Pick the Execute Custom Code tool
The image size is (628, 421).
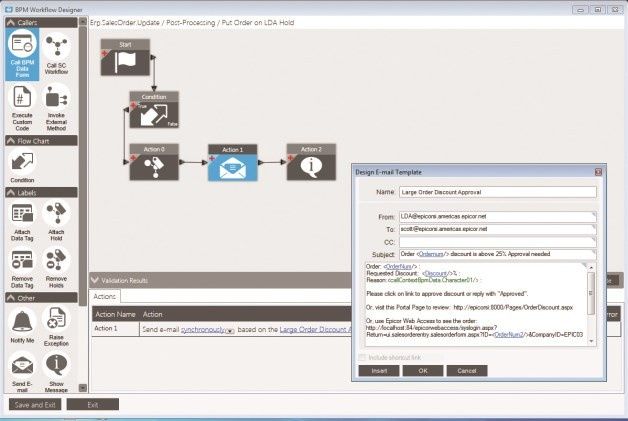tap(22, 109)
